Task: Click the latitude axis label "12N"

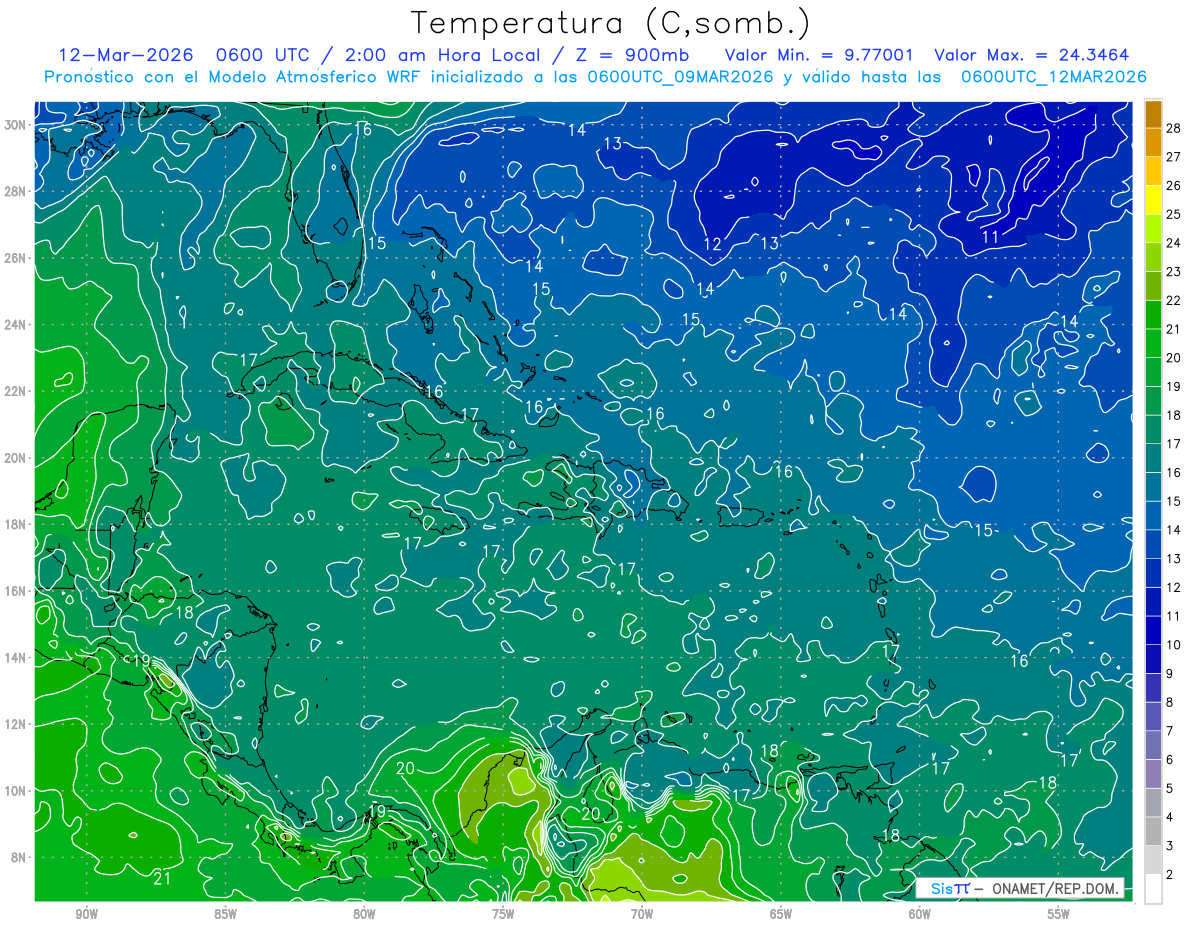Action: [15, 724]
